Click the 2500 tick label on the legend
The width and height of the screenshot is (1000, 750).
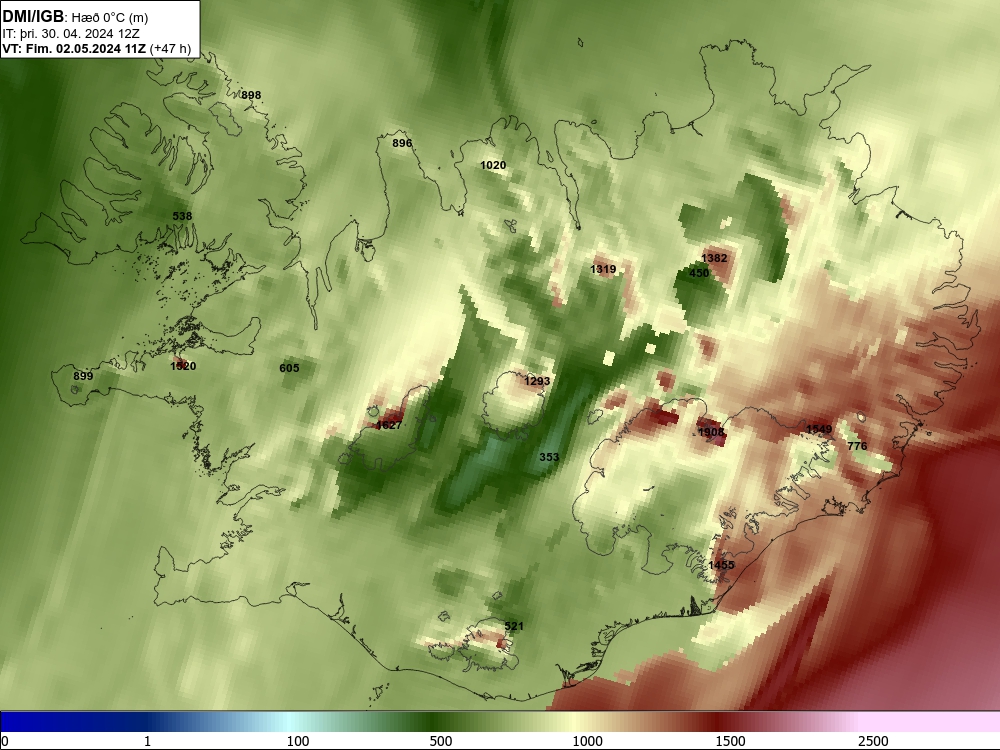pos(873,741)
